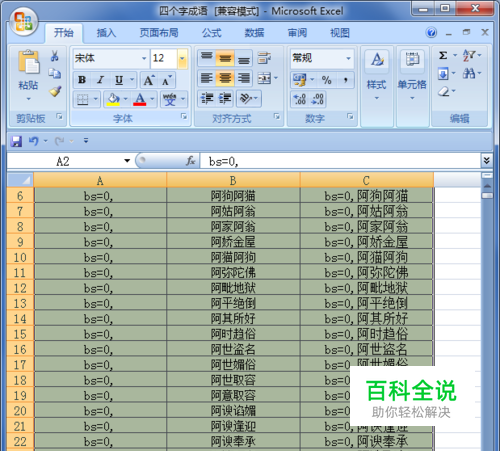
Task: Open the font size dropdown arrow
Action: [x=182, y=58]
